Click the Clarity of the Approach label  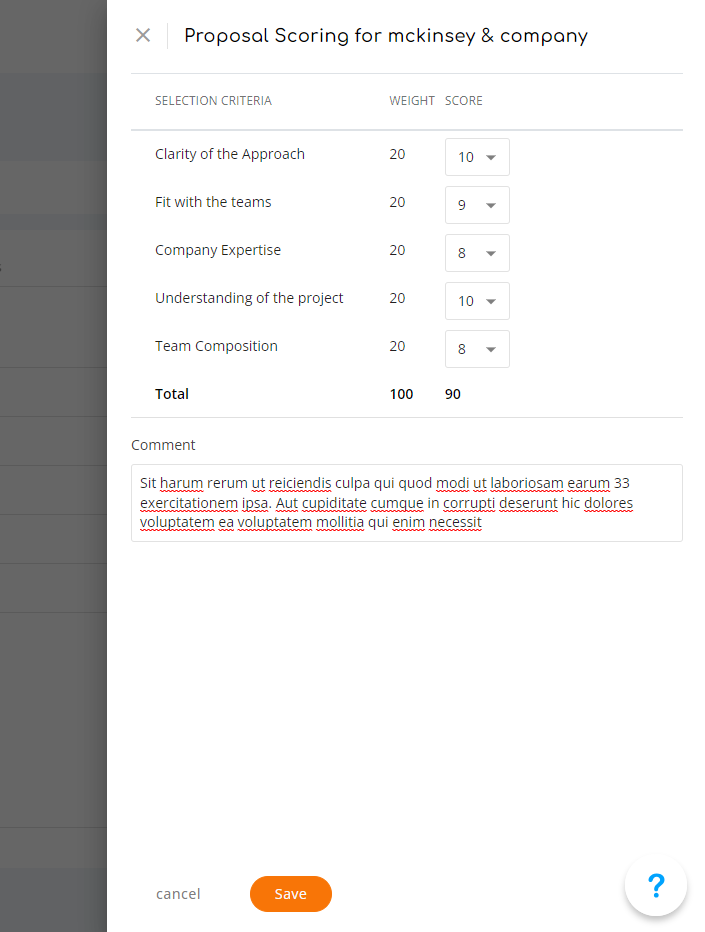coord(230,154)
